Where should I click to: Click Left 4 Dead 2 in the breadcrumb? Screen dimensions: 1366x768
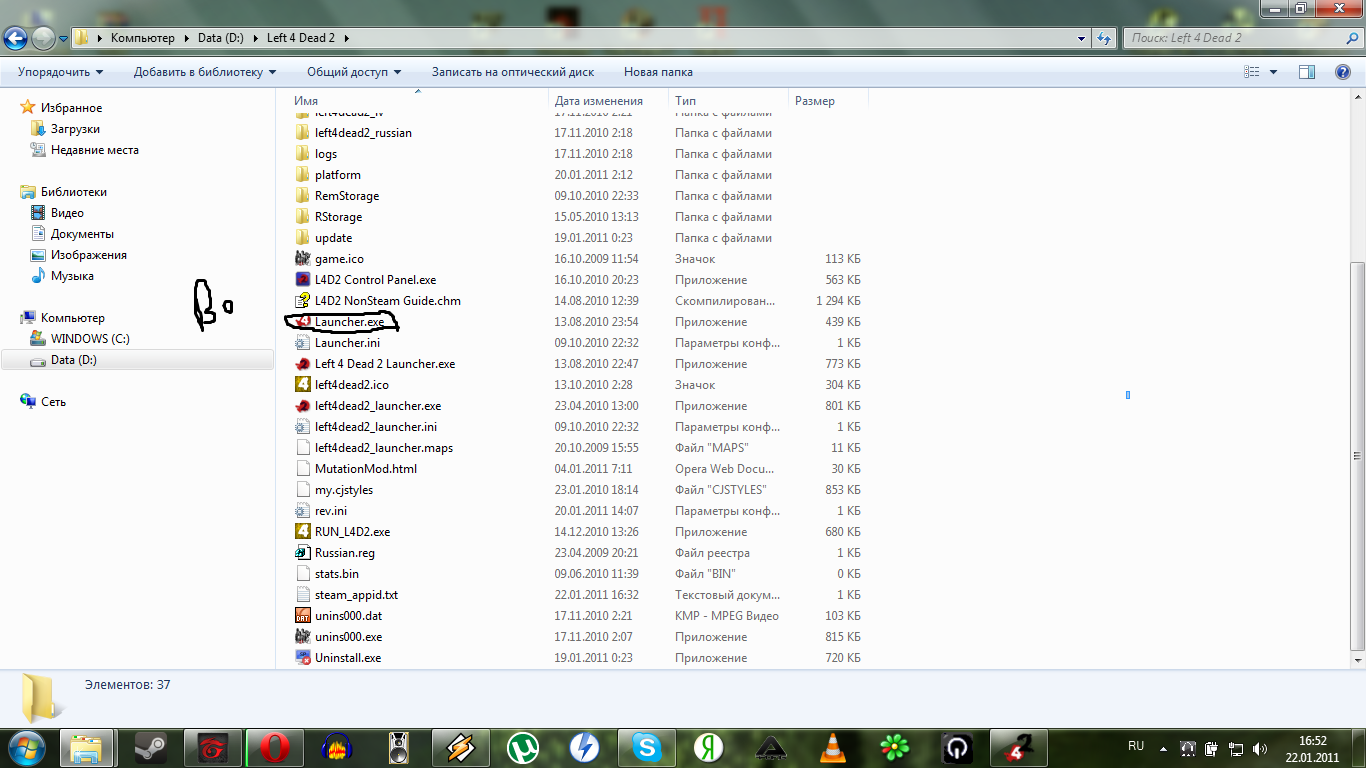[301, 38]
